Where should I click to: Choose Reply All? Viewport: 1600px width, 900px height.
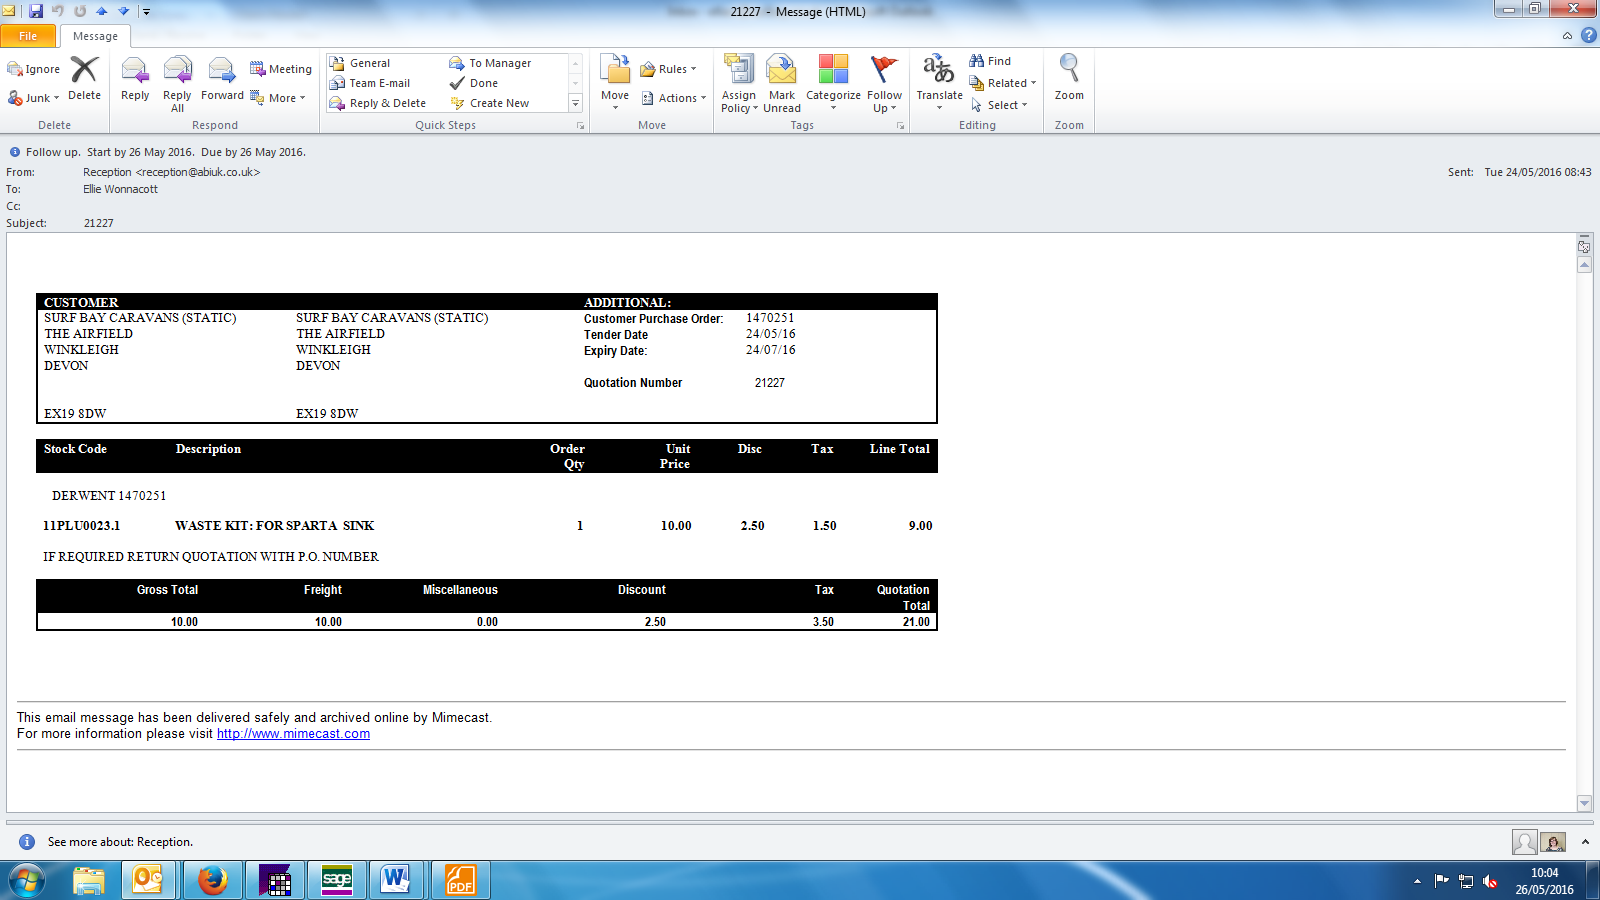(x=177, y=84)
